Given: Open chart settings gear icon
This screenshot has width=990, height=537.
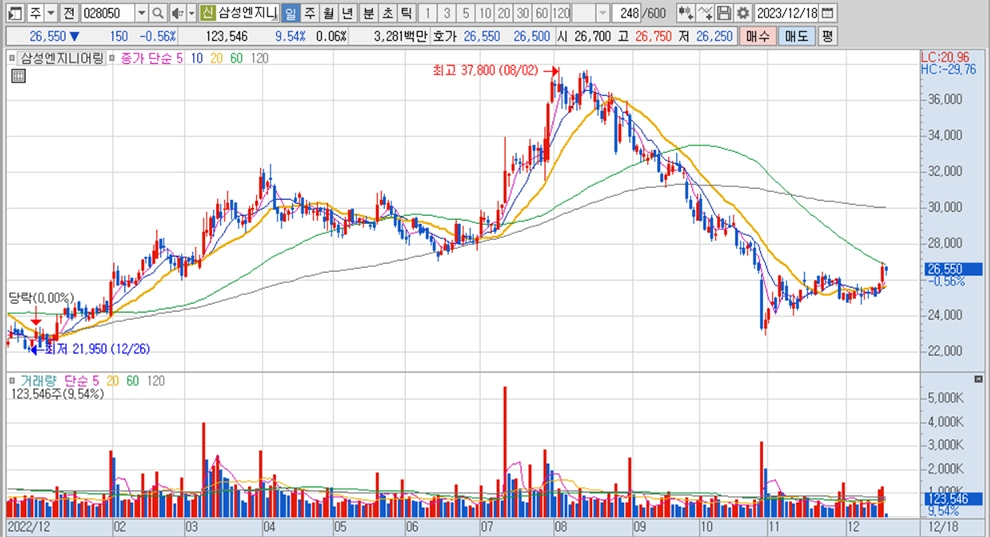Looking at the screenshot, I should tap(742, 13).
